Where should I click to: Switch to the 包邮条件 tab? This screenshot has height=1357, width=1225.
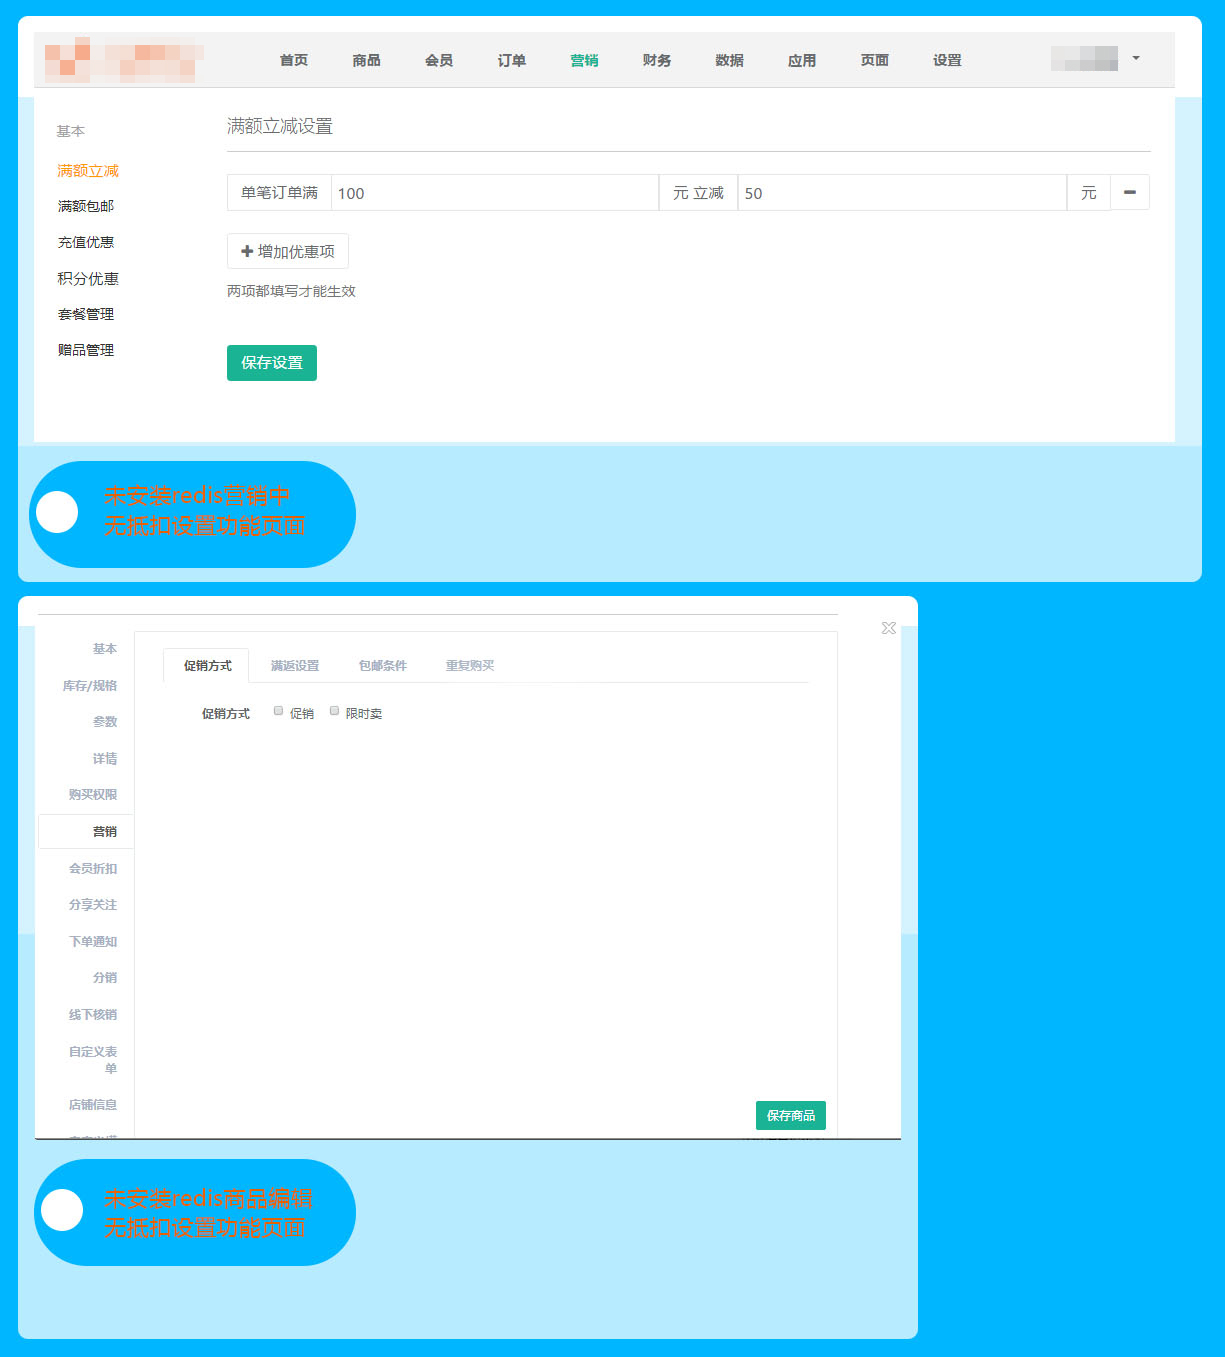tap(383, 666)
